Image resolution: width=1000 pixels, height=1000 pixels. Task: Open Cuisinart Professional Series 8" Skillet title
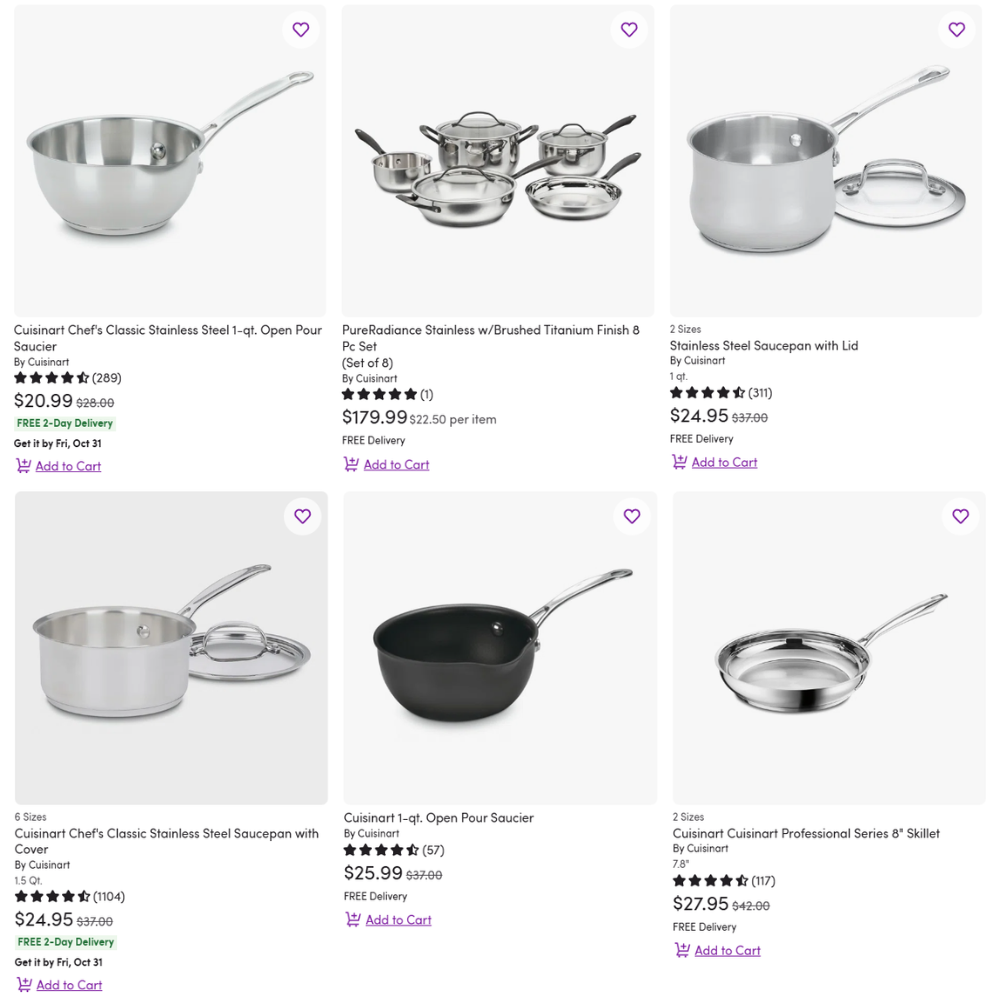[806, 833]
